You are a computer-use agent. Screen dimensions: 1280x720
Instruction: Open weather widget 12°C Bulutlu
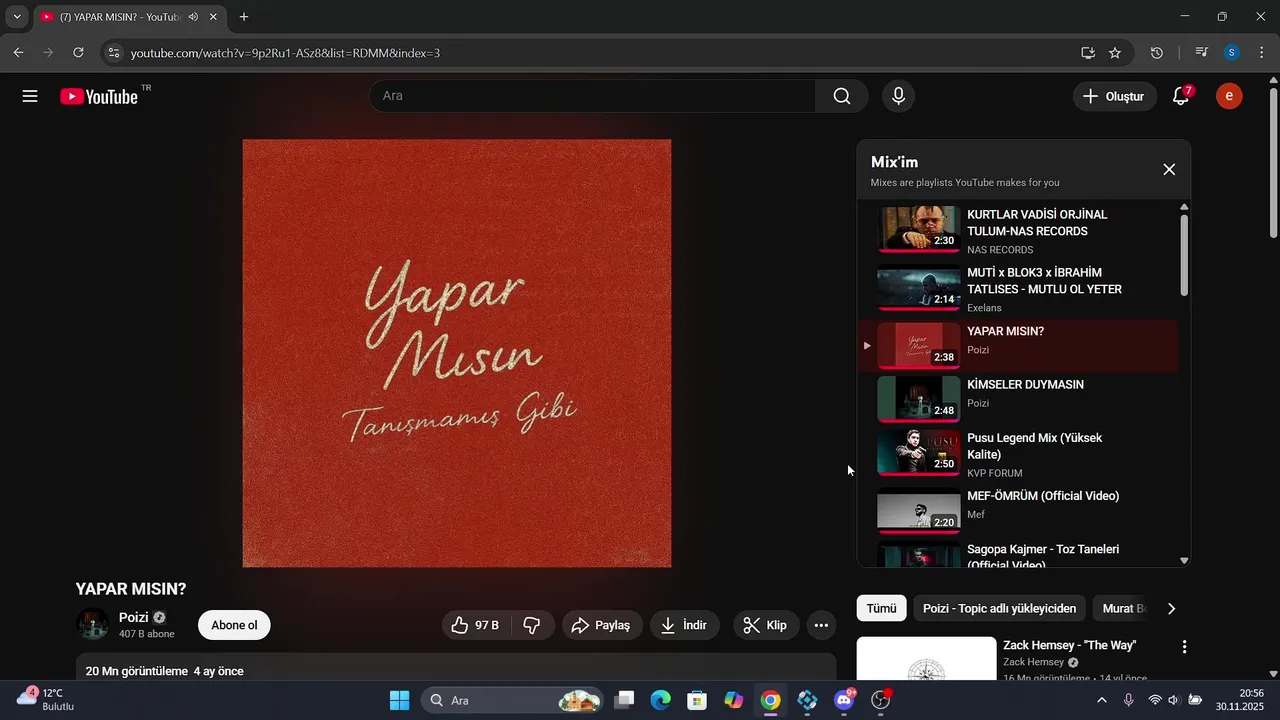[45, 699]
